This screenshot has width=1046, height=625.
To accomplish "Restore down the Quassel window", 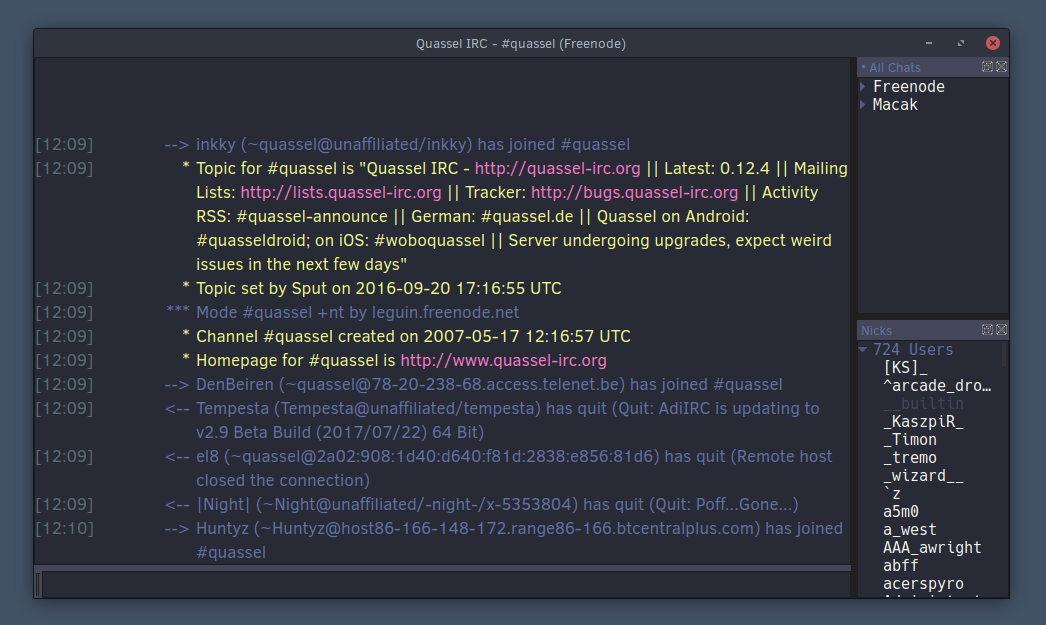I will coord(961,43).
